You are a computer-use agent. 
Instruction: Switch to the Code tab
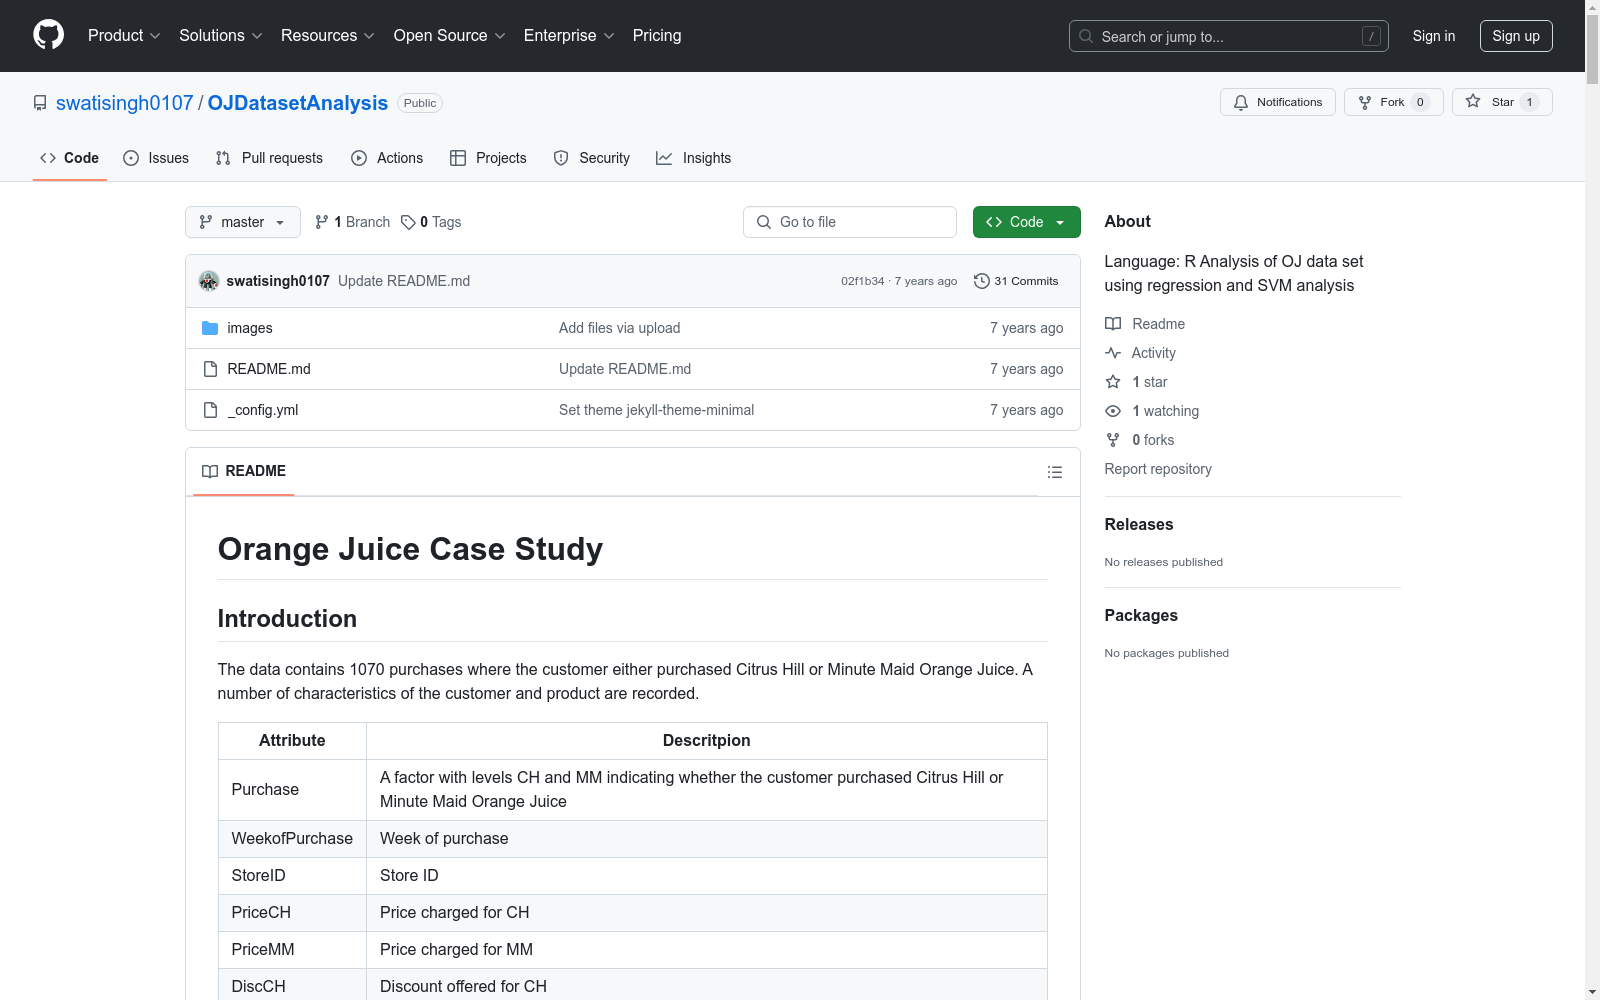pos(70,158)
